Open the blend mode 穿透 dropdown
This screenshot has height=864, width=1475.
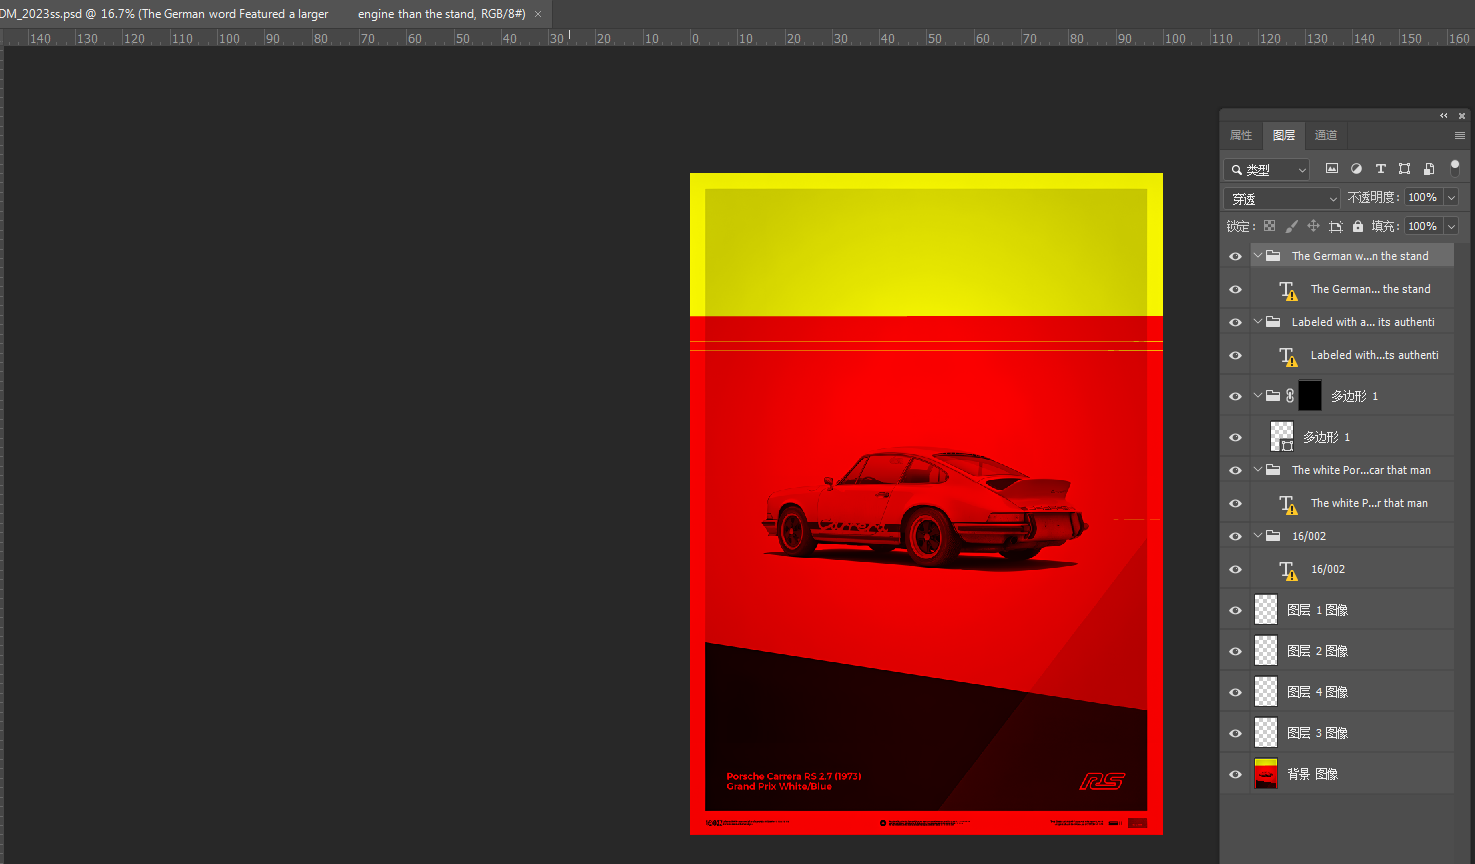pyautogui.click(x=1282, y=198)
